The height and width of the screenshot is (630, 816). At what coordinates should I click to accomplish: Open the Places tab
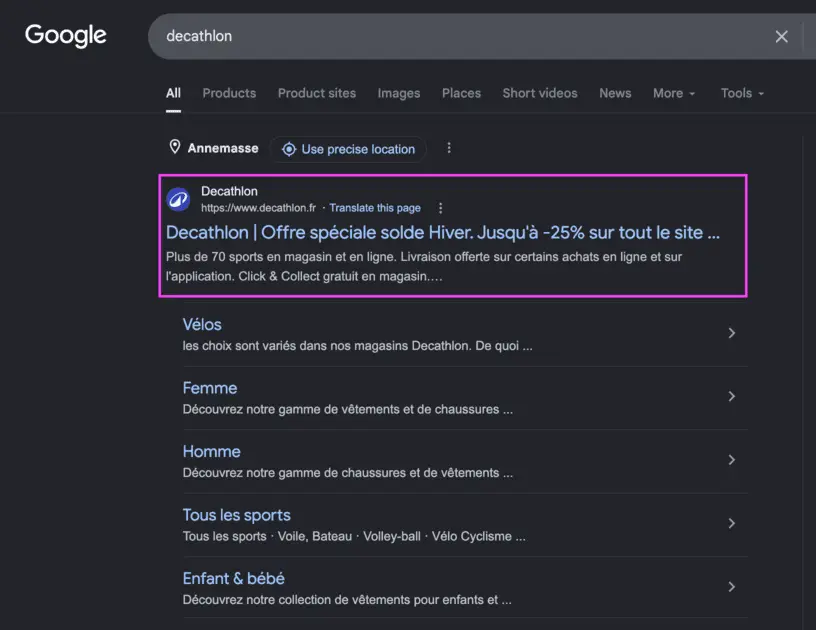click(x=461, y=93)
